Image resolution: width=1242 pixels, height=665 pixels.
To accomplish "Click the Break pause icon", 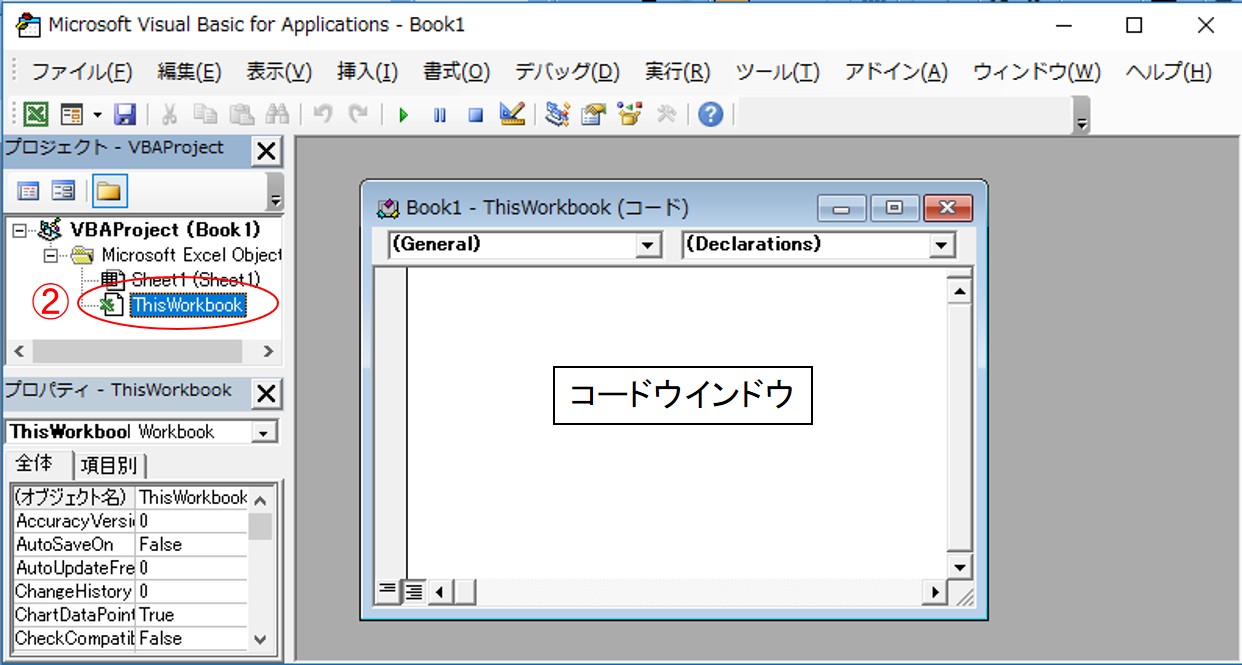I will click(x=440, y=115).
